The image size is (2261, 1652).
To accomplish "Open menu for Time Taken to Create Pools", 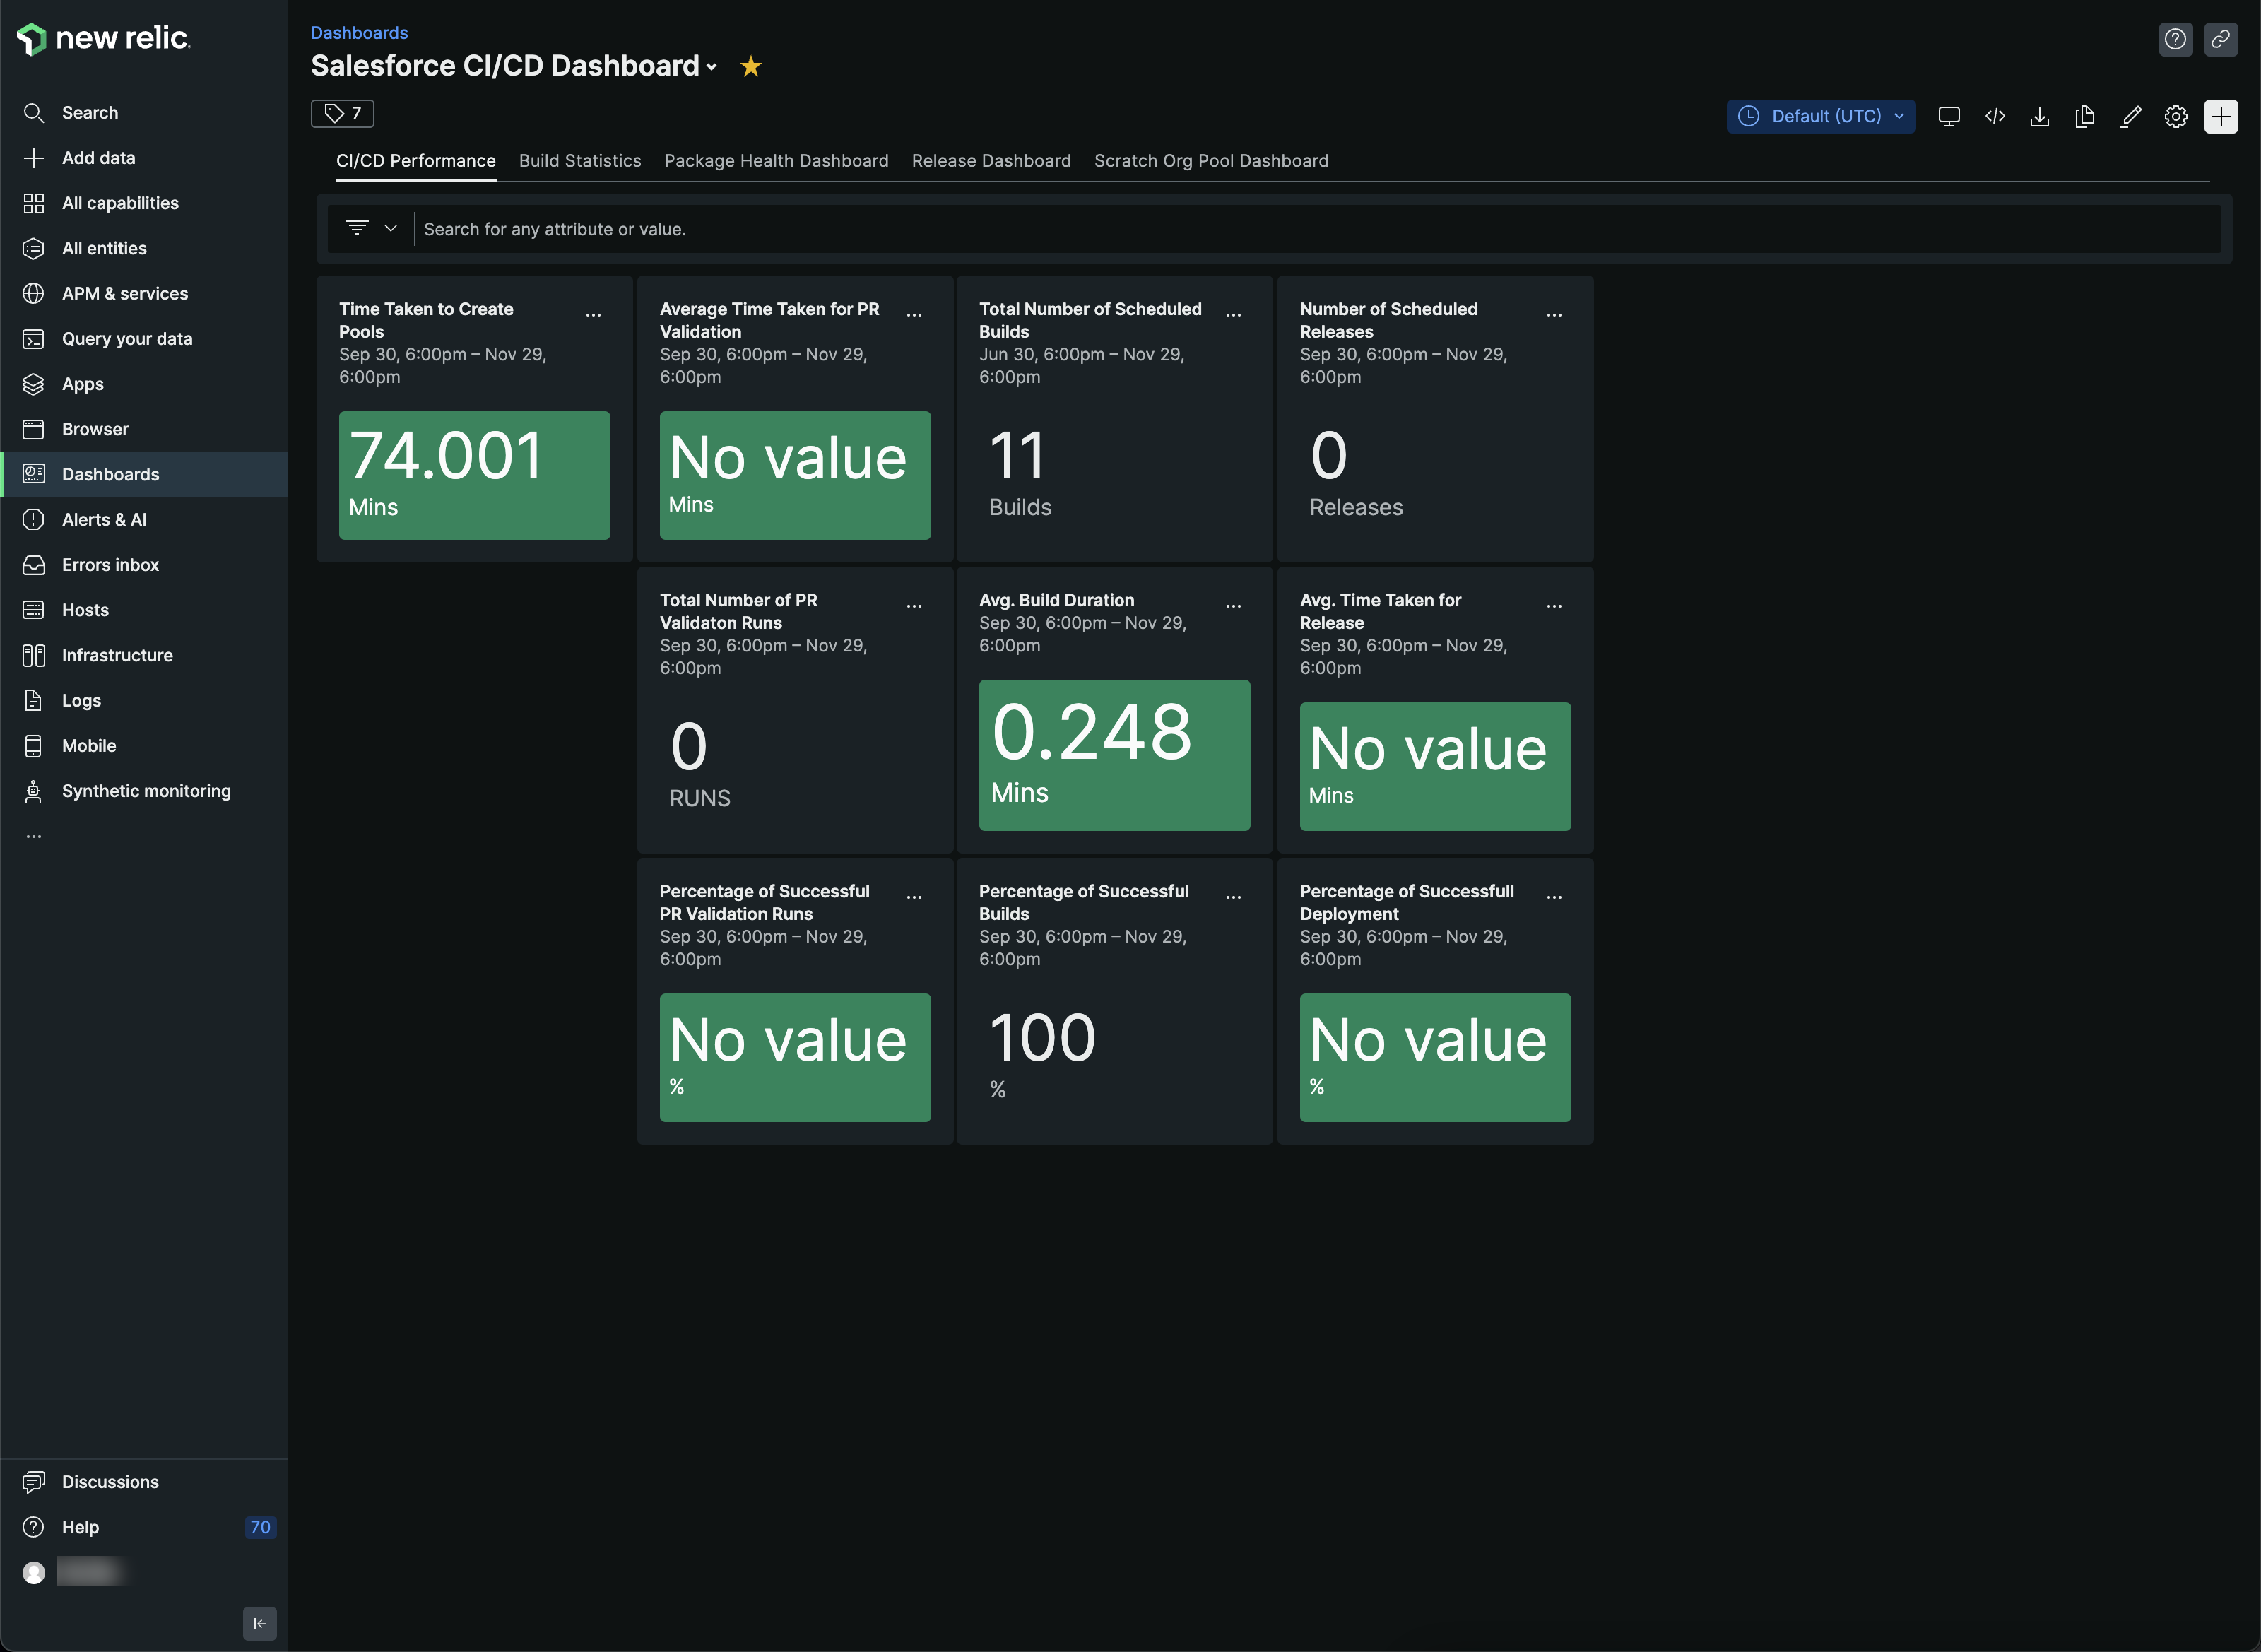I will (594, 314).
